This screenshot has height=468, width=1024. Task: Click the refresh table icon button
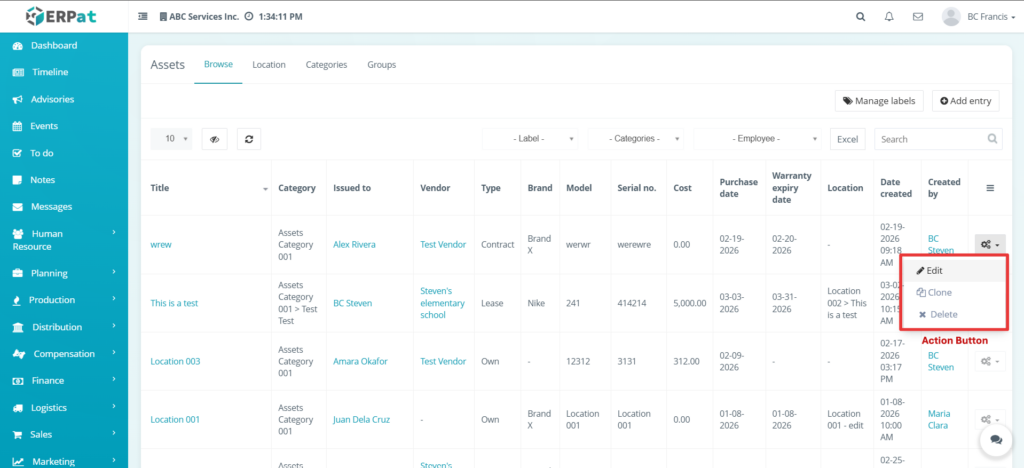[x=249, y=139]
